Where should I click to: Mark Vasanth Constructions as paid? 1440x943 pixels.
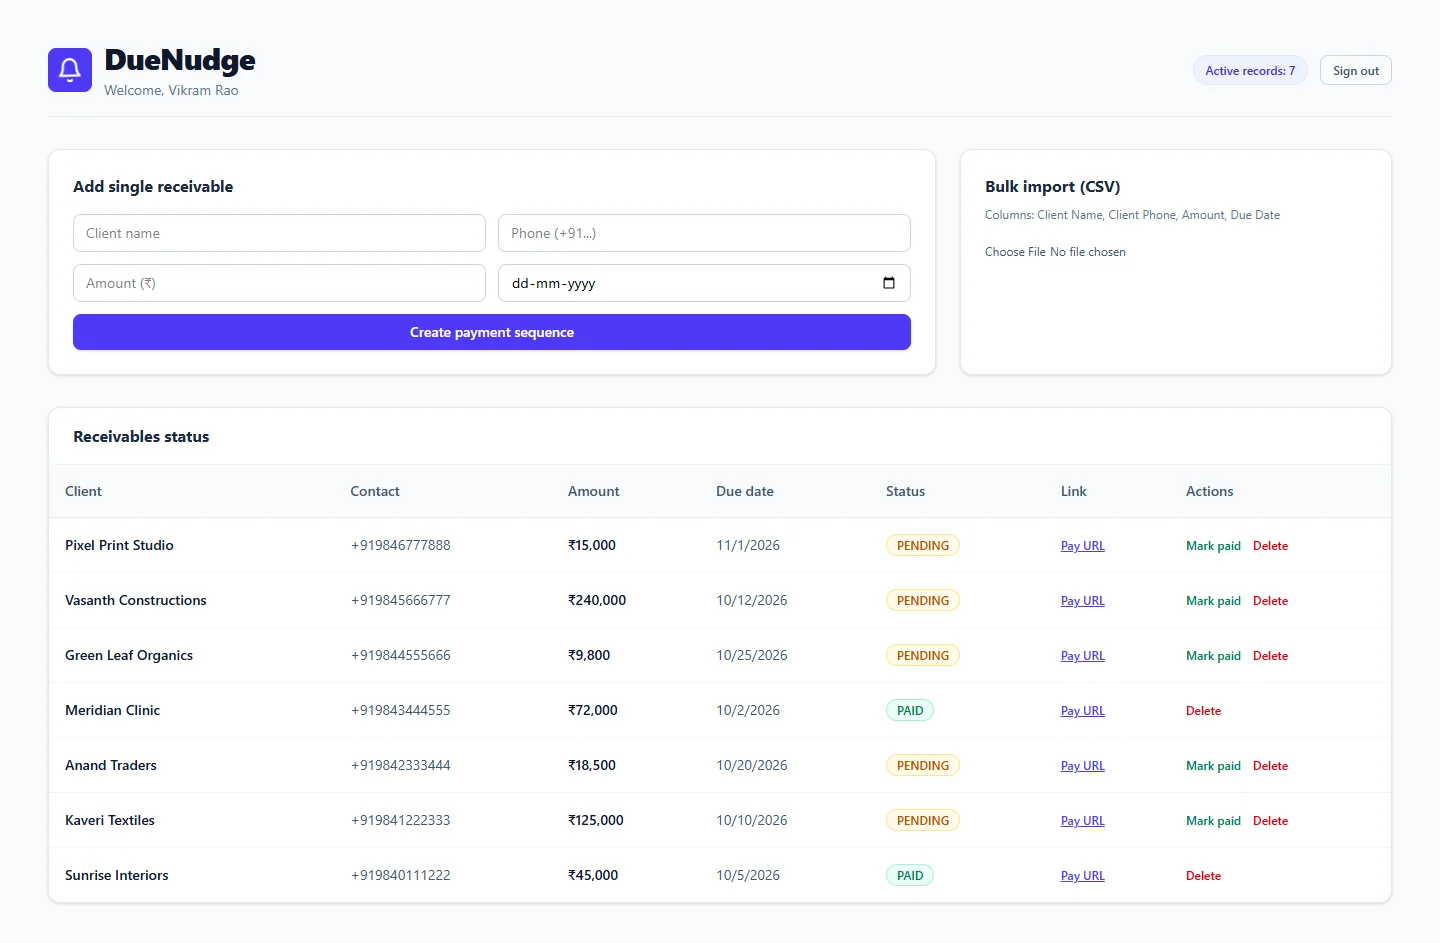point(1213,601)
